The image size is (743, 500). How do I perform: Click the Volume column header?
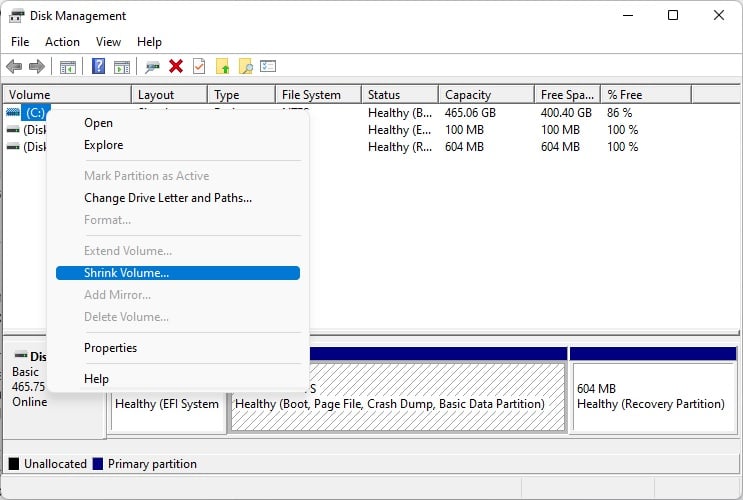[x=67, y=95]
